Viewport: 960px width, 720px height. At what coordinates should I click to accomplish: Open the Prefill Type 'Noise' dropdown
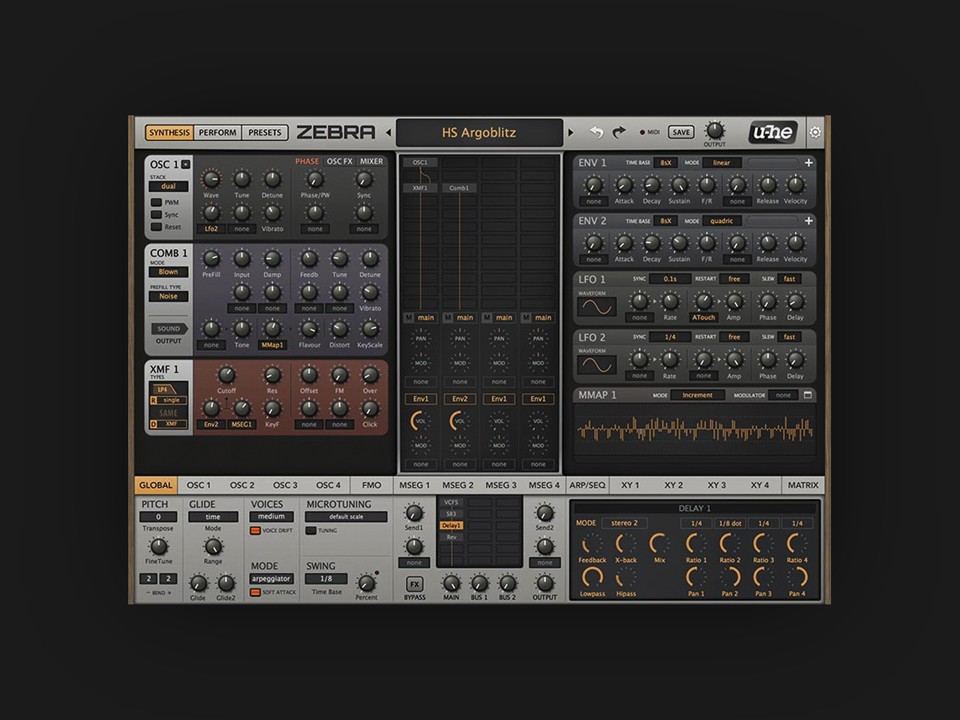pyautogui.click(x=168, y=296)
